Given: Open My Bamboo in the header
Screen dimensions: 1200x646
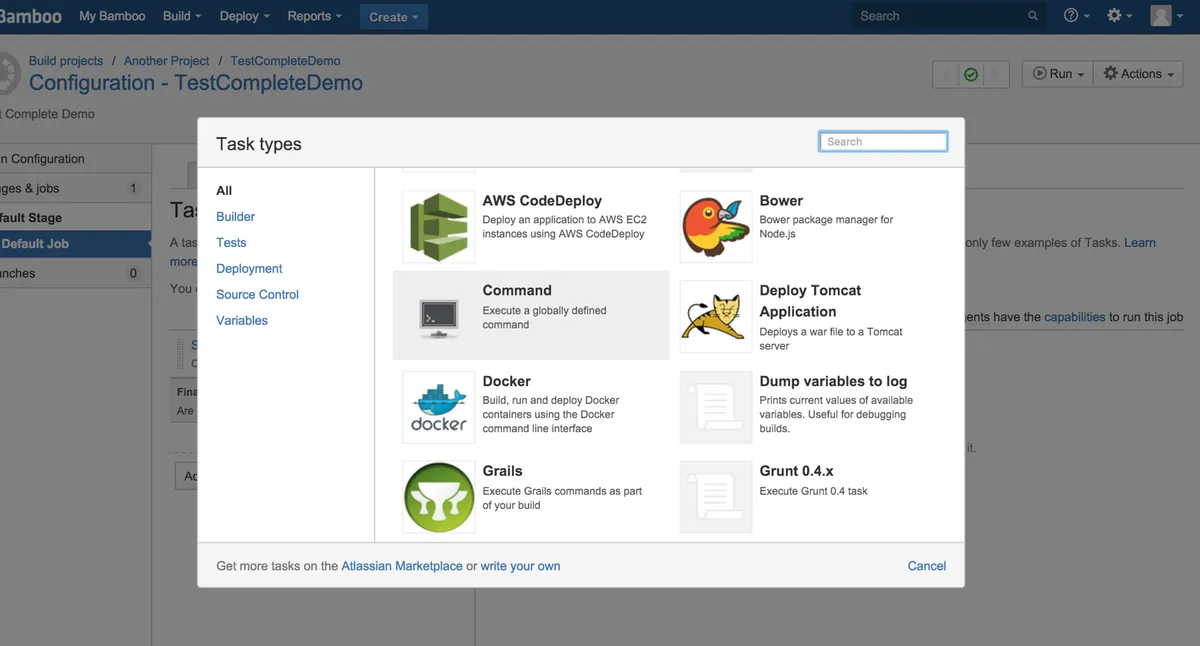Looking at the screenshot, I should 112,16.
